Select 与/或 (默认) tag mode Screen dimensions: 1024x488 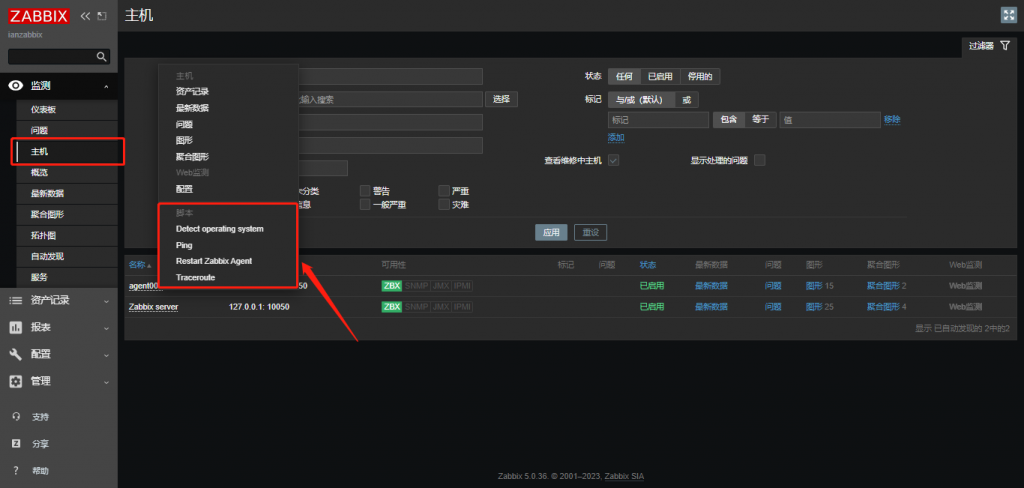(639, 100)
